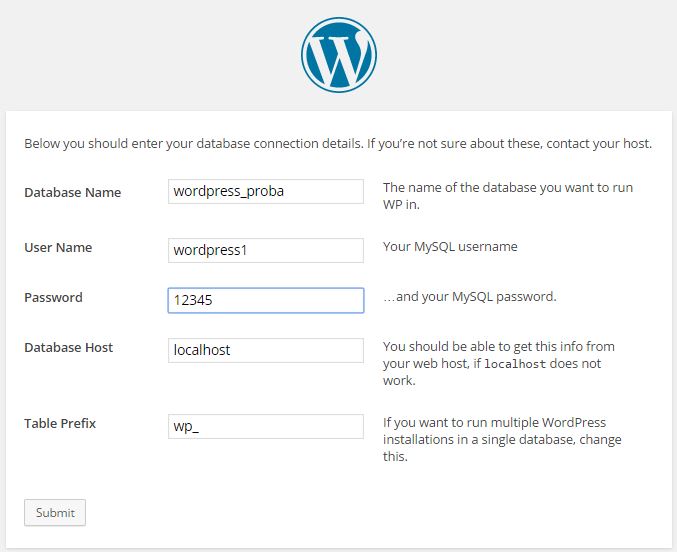Screen dimensions: 677x552
Task: Click the "Password" field label
Action: (53, 297)
